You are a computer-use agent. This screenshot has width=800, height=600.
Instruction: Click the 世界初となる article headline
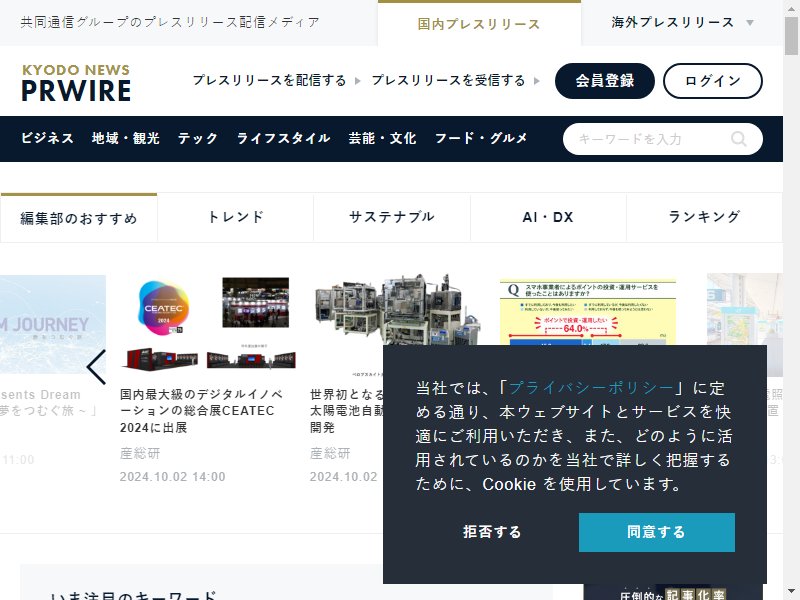pyautogui.click(x=346, y=411)
